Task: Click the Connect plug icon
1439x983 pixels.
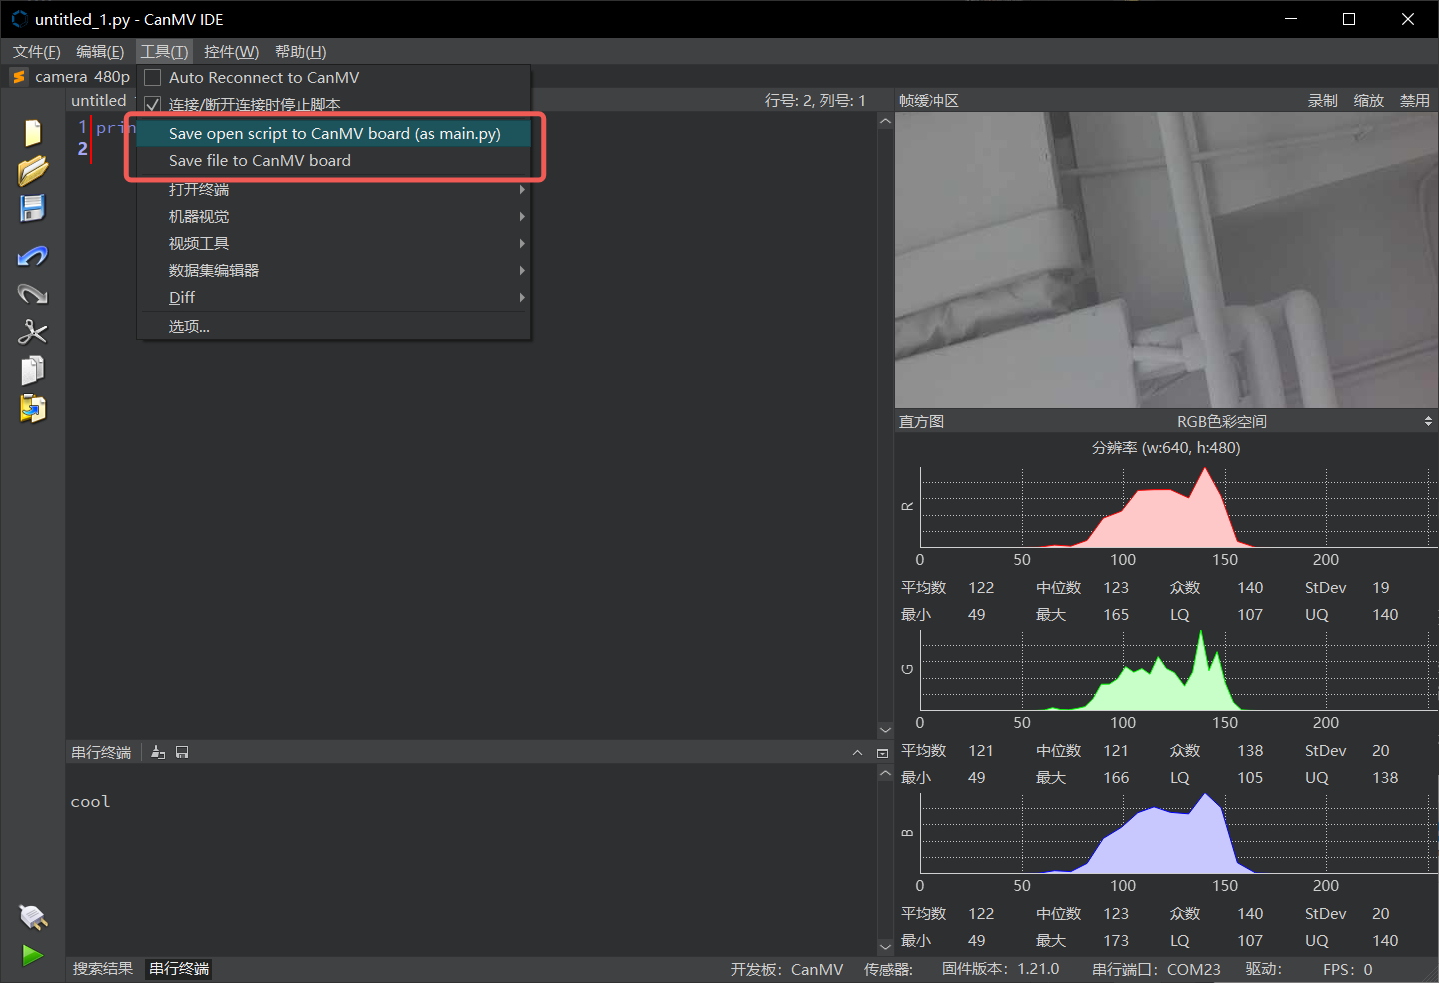Action: click(32, 916)
